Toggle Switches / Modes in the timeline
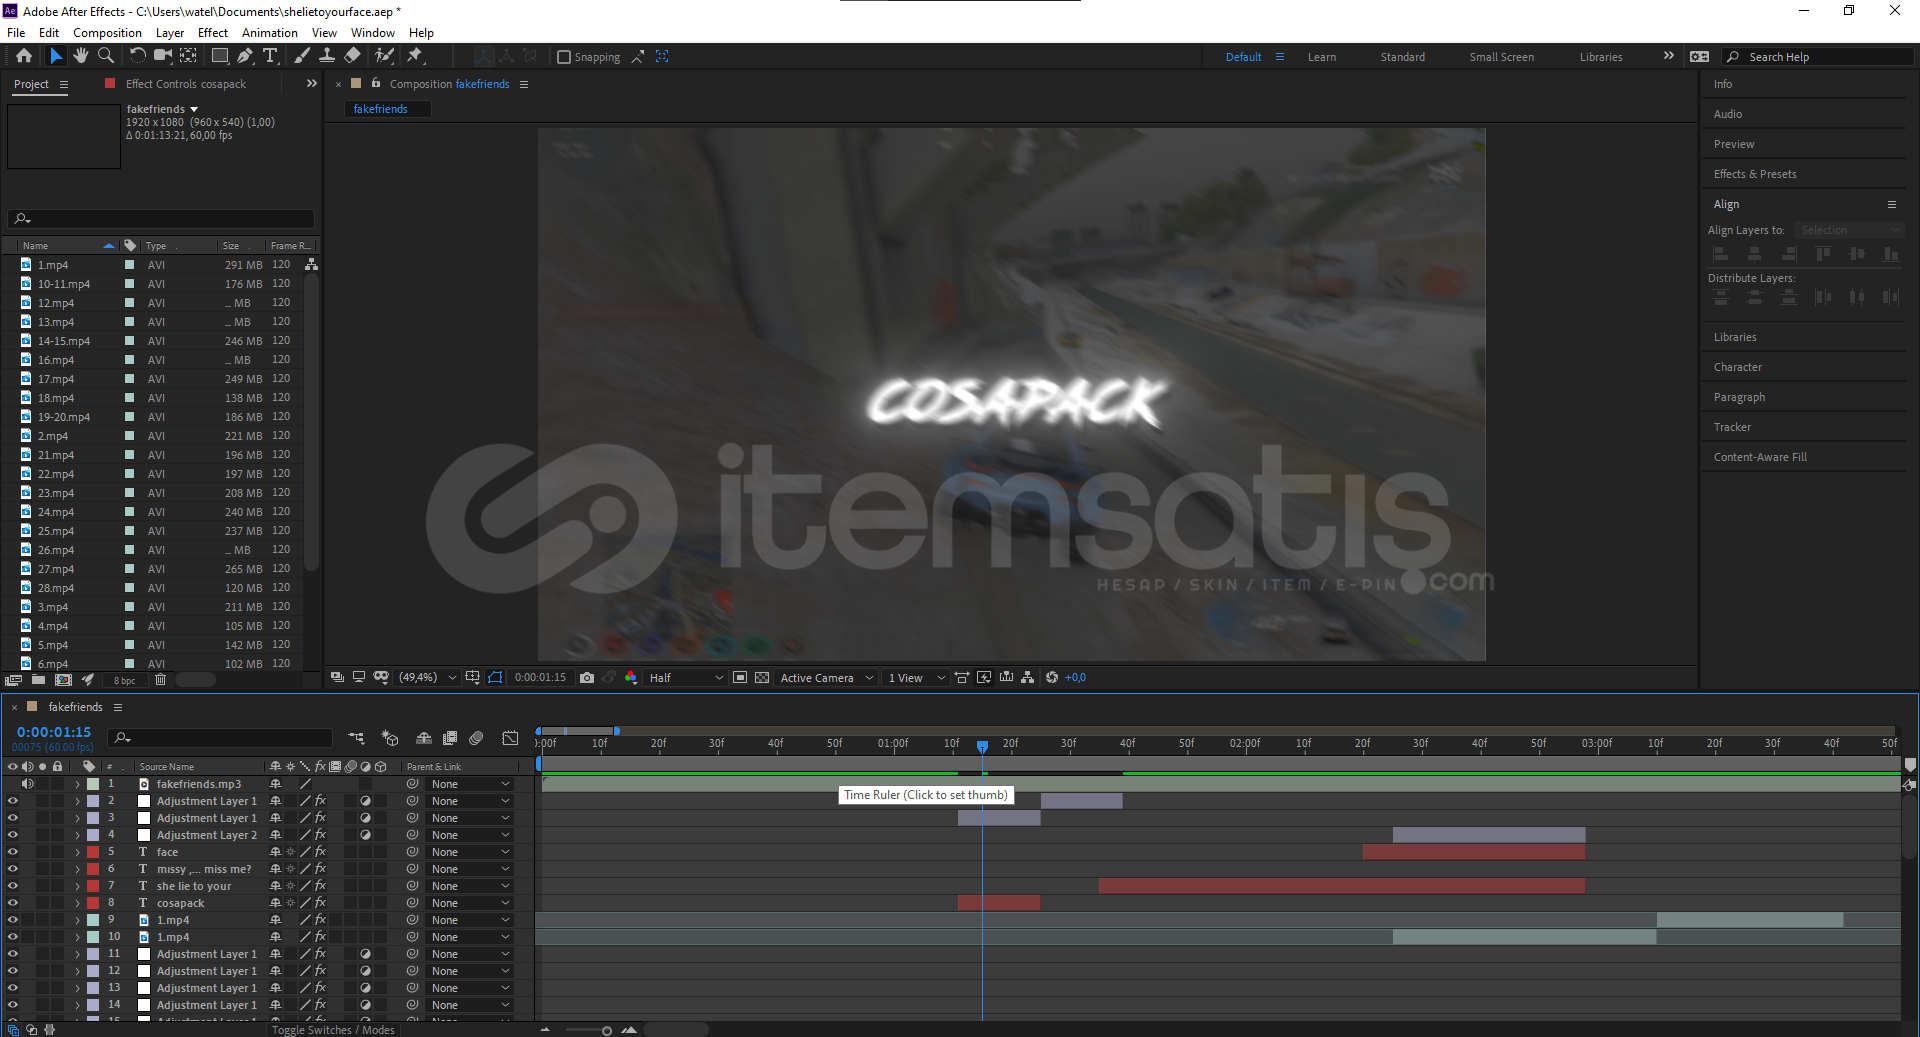The width and height of the screenshot is (1920, 1037). (333, 1030)
